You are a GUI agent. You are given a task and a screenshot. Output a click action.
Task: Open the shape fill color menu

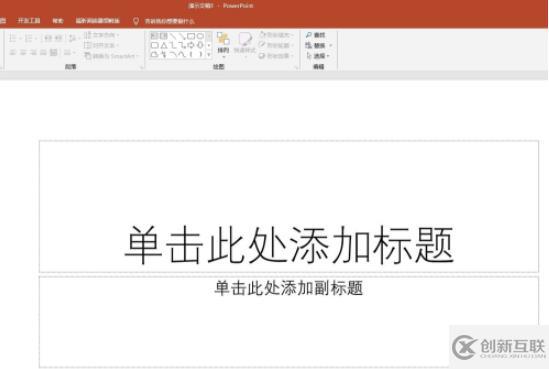pos(276,35)
